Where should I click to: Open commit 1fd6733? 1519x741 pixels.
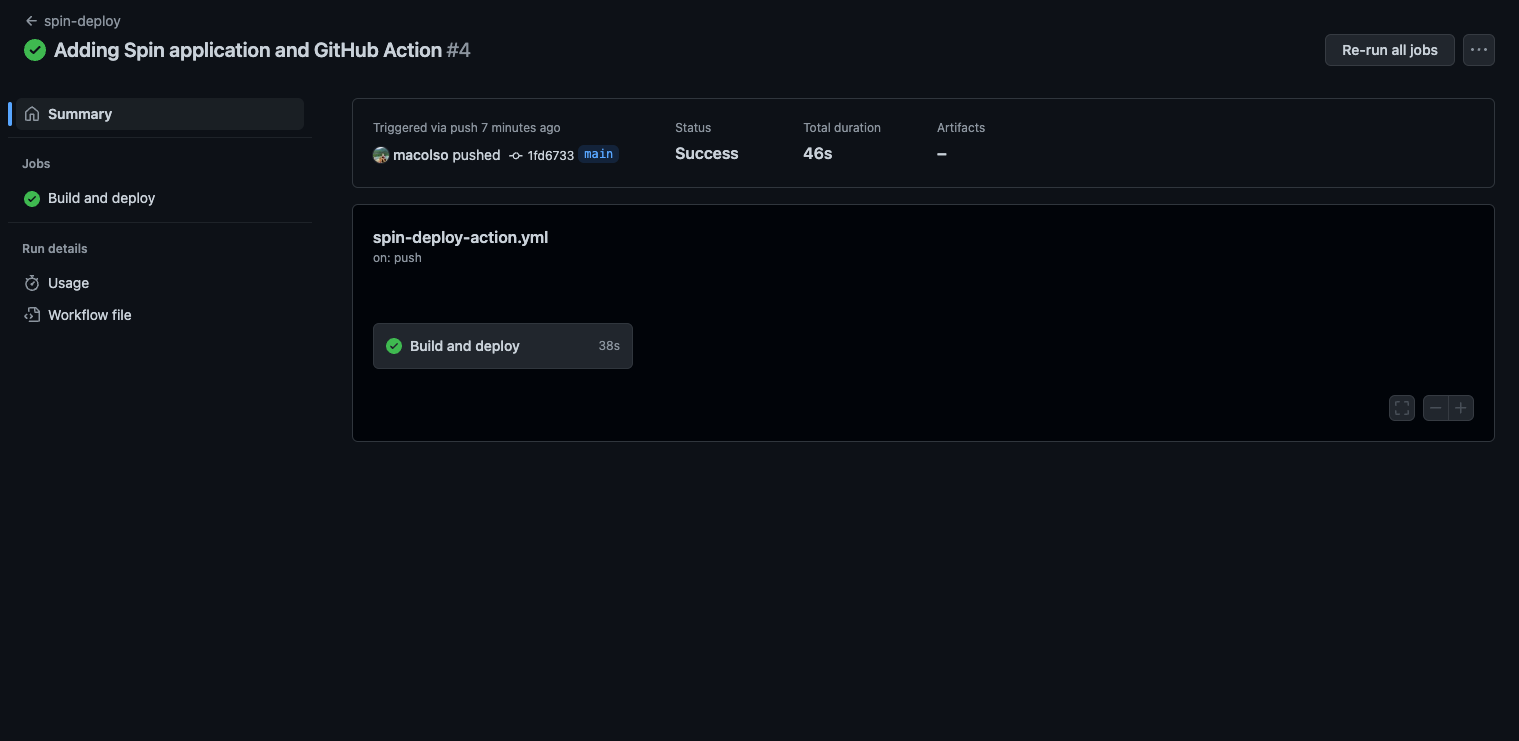coord(551,156)
